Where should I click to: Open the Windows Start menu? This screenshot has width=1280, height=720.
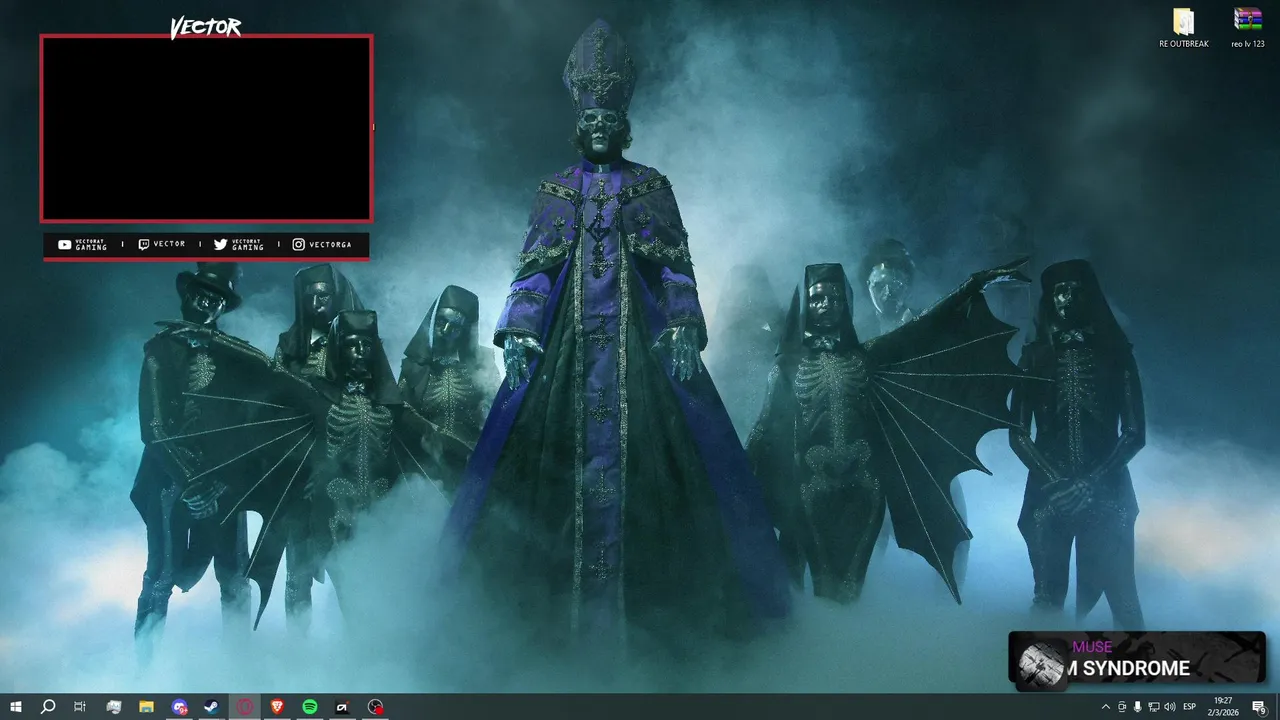pos(16,707)
